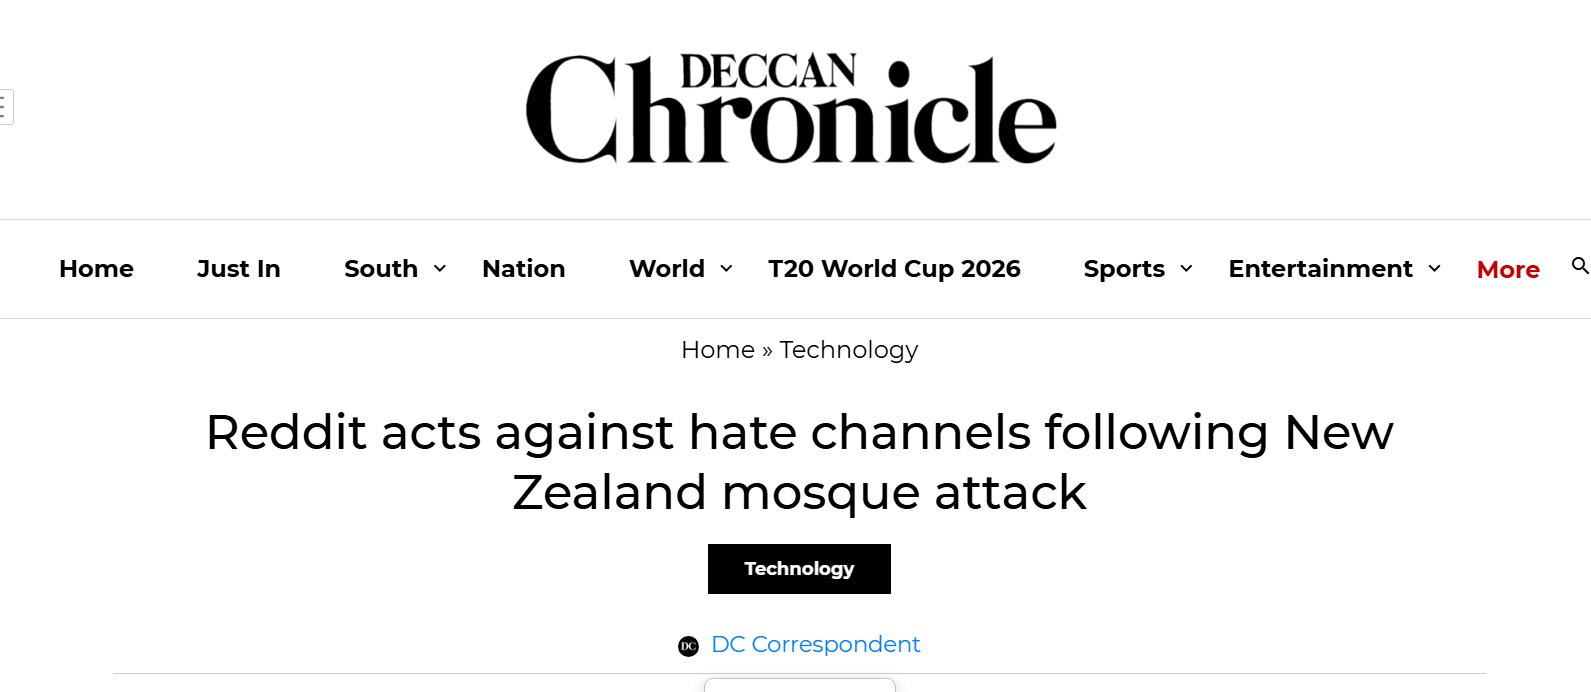
Task: Click Technology in the breadcrumb trail
Action: pos(848,350)
